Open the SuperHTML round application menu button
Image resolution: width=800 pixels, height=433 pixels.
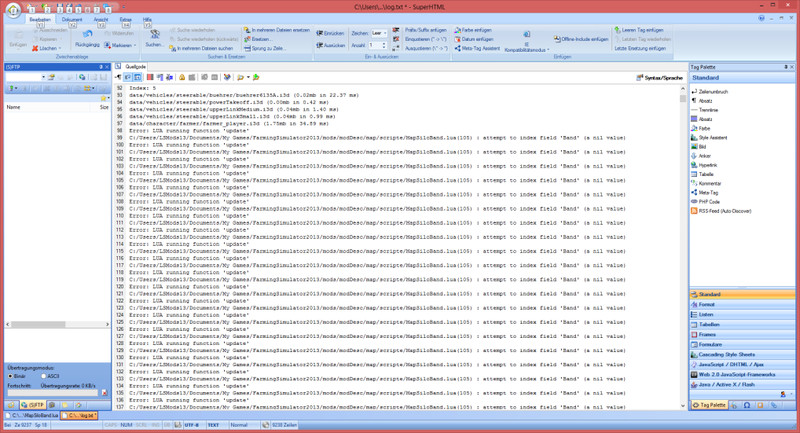click(x=13, y=9)
